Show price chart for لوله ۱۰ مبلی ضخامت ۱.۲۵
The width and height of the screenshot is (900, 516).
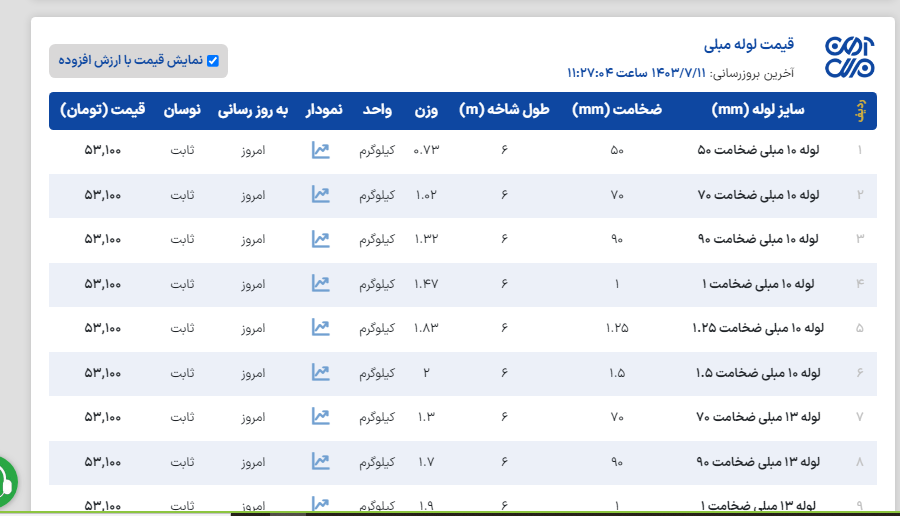320,328
